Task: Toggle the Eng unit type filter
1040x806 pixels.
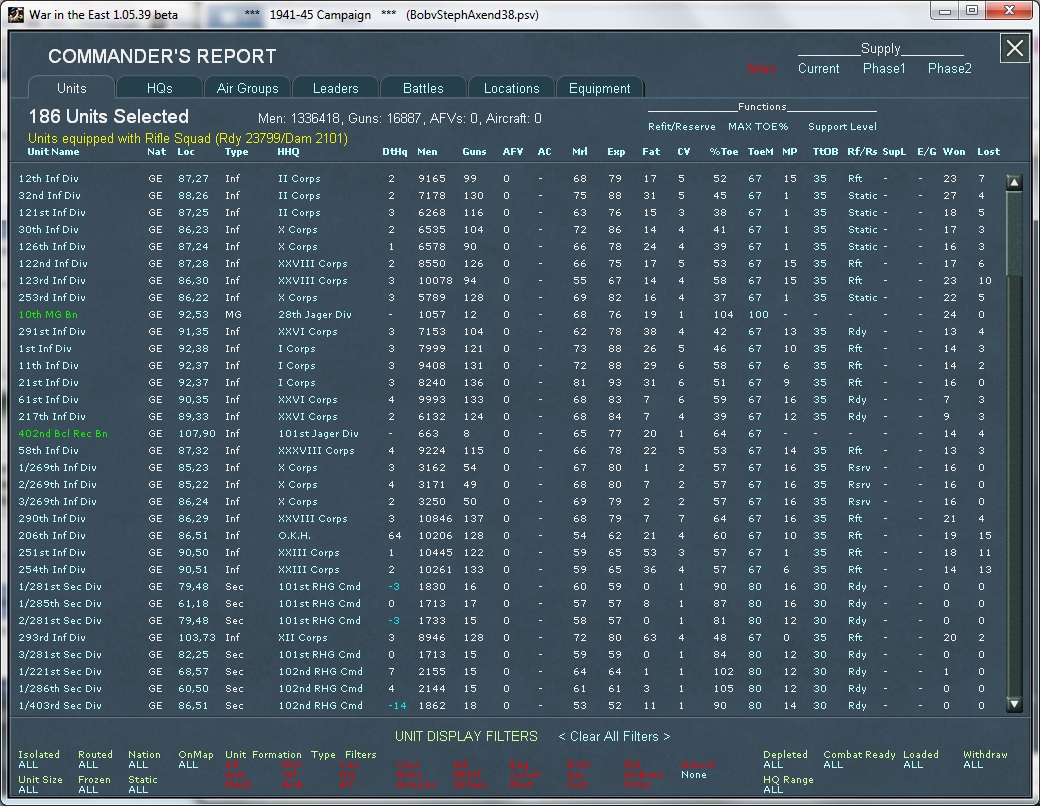Action: pyautogui.click(x=519, y=765)
